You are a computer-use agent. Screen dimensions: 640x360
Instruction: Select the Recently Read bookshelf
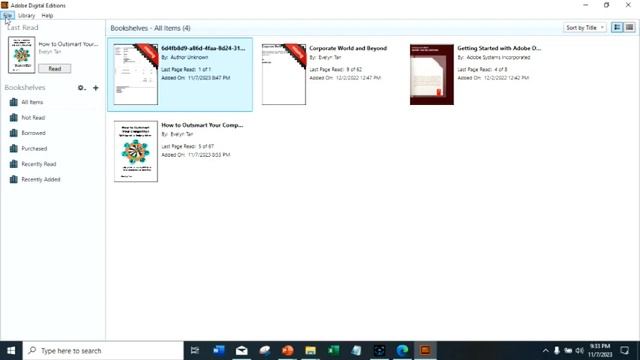pyautogui.click(x=39, y=164)
